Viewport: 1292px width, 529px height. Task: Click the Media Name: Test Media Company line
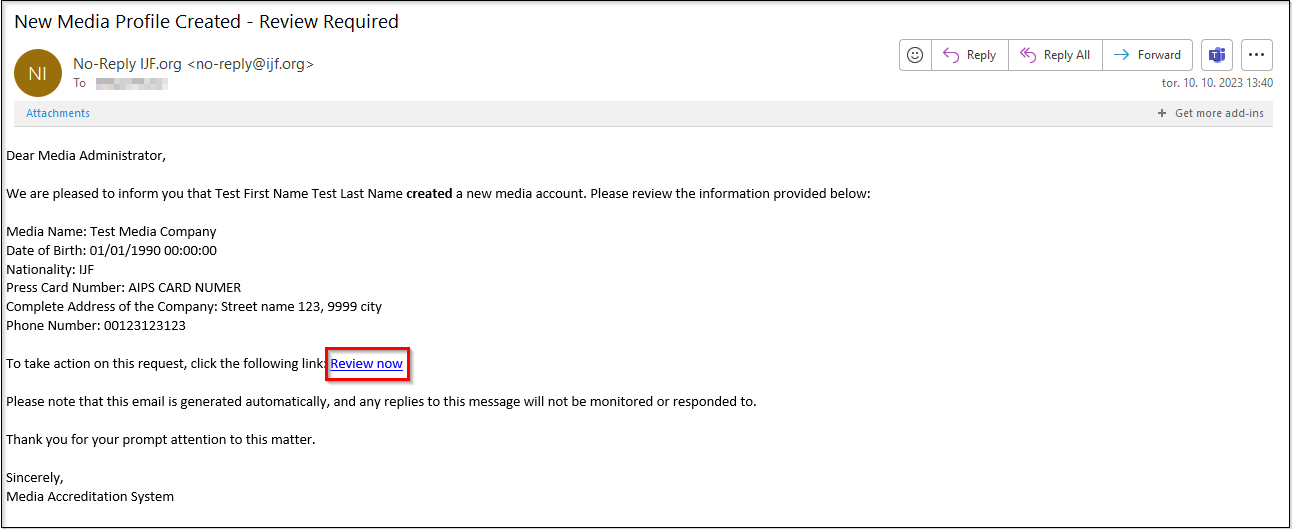(111, 231)
